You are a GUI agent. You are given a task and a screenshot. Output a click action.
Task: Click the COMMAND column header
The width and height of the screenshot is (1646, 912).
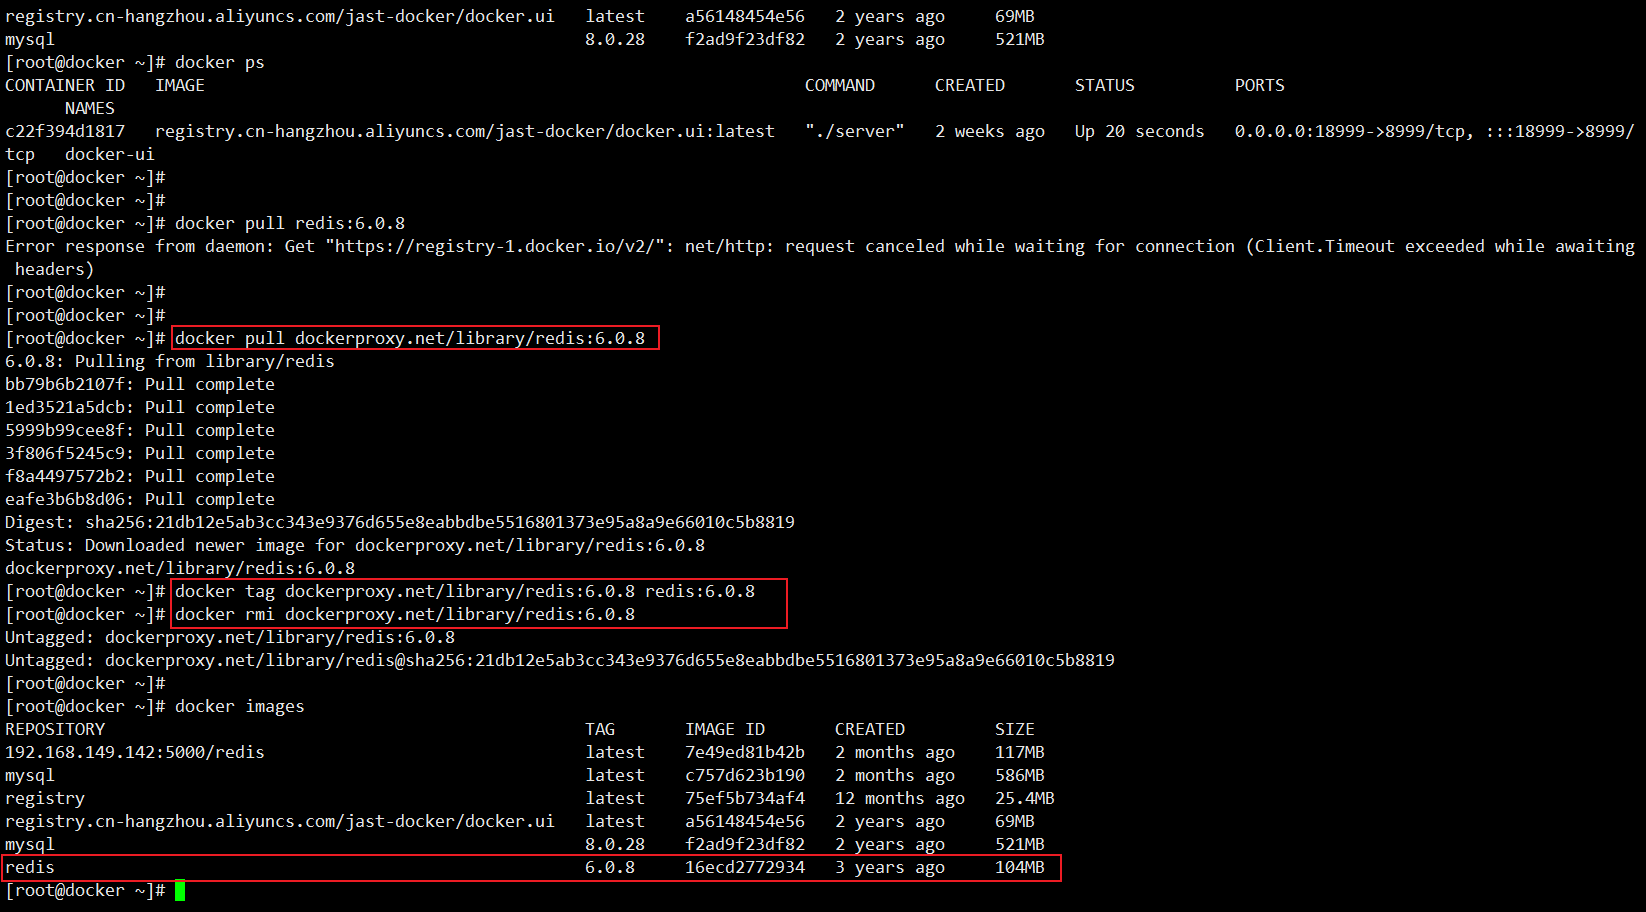tap(840, 85)
